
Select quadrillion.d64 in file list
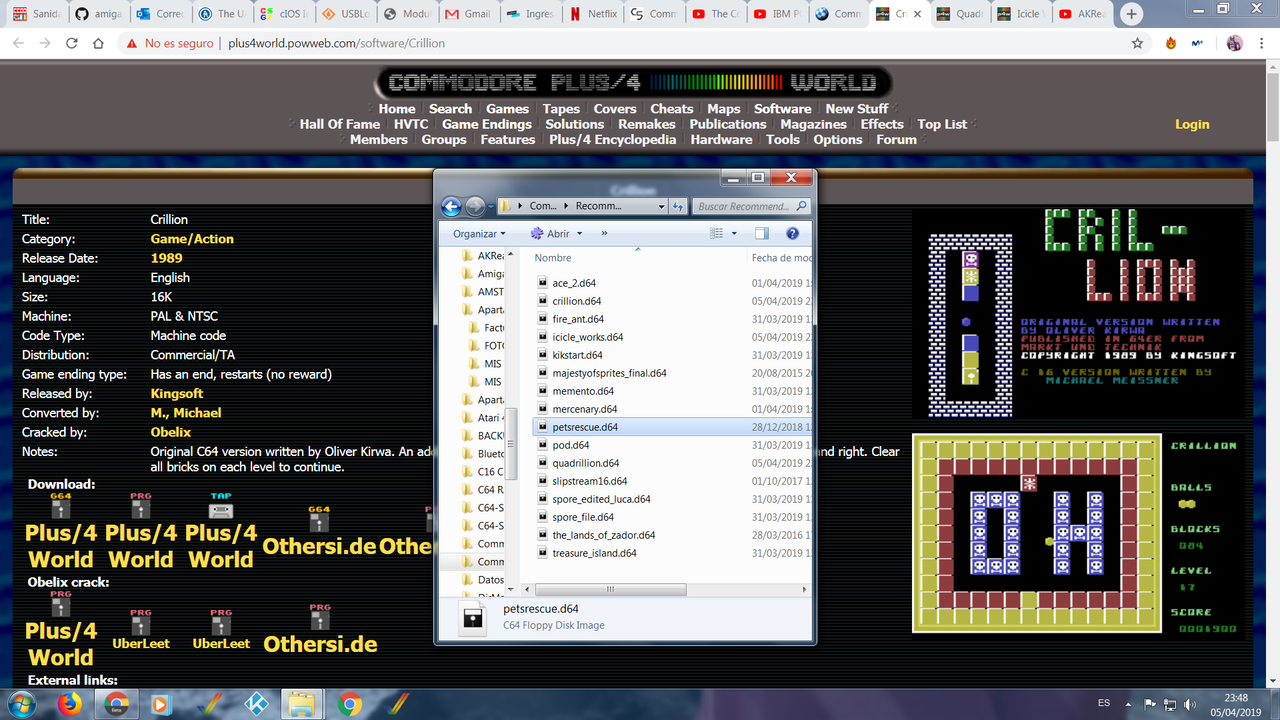585,463
